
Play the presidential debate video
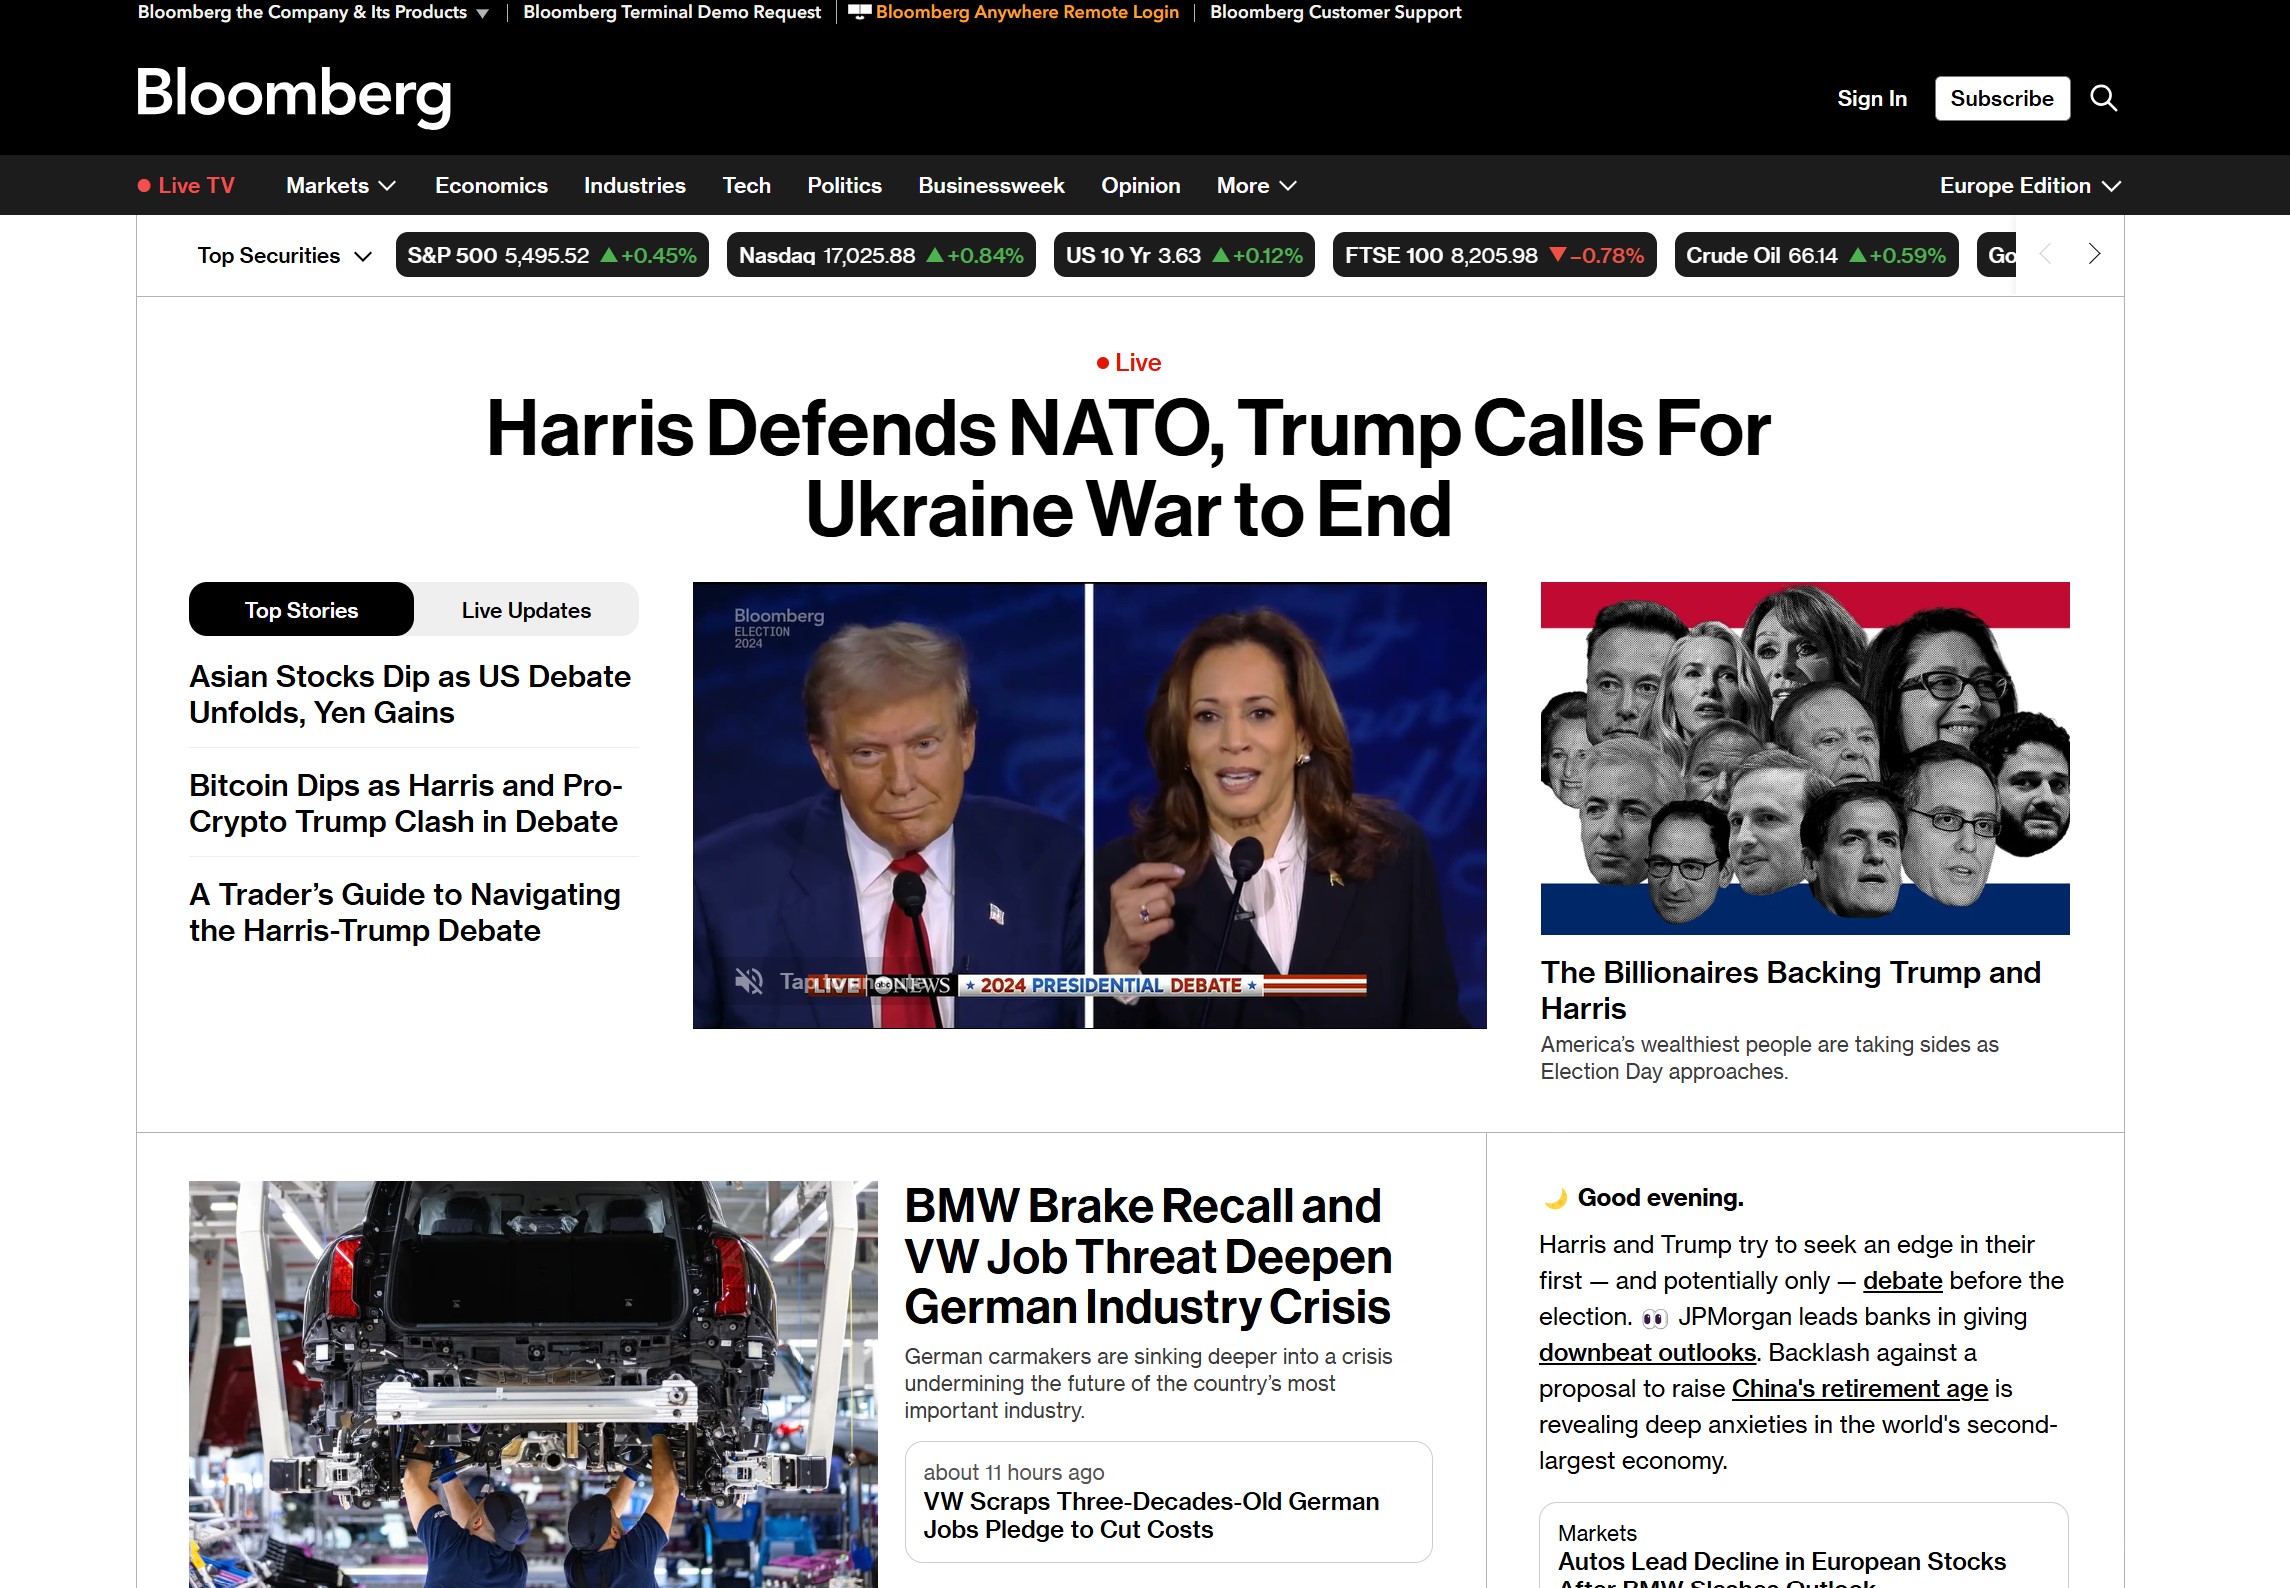1089,805
